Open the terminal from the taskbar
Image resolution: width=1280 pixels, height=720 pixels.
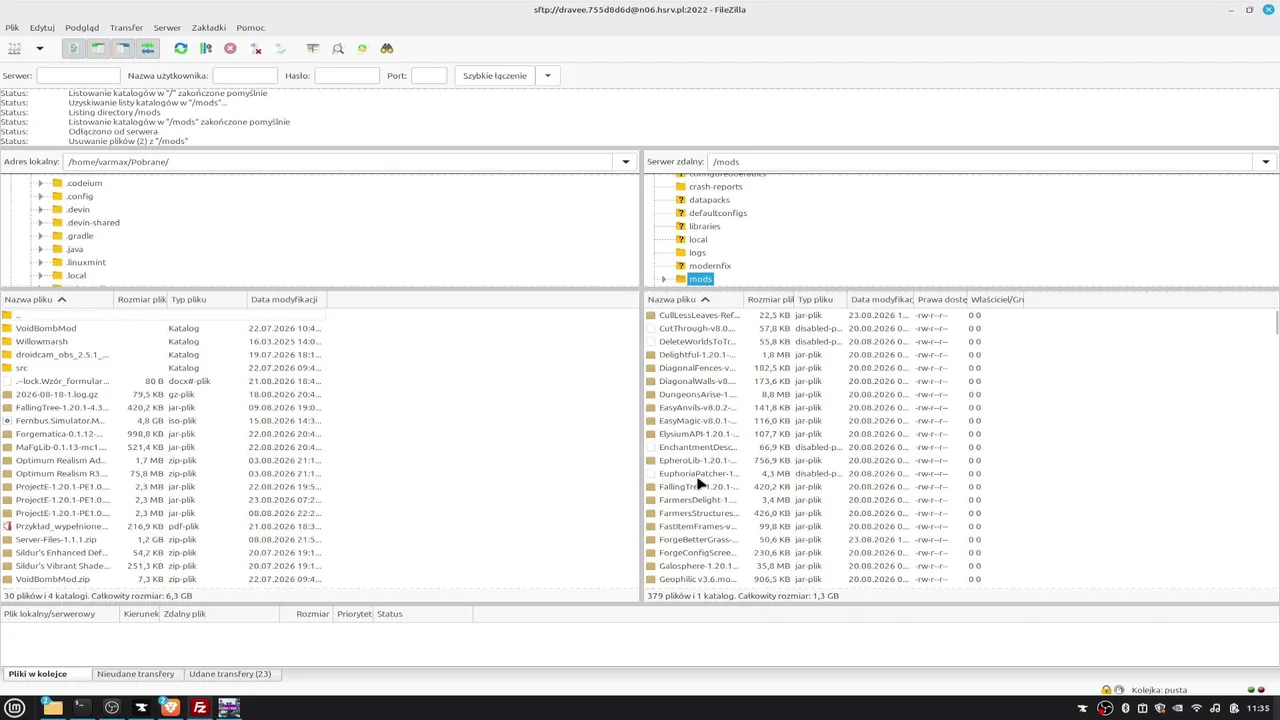tap(81, 708)
